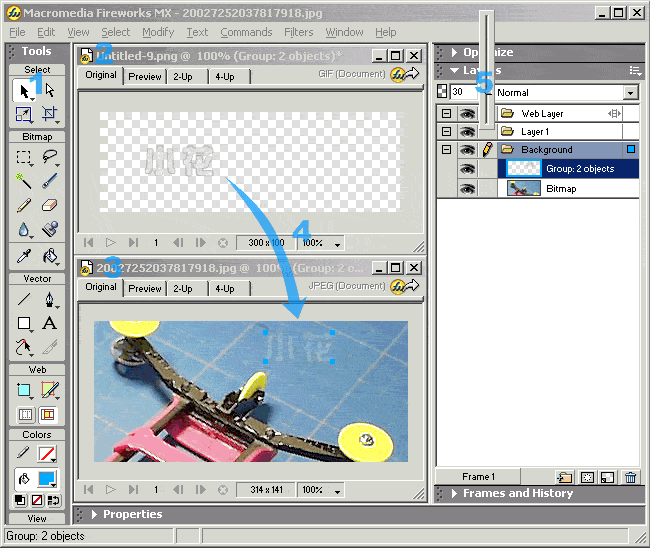The height and width of the screenshot is (548, 650).
Task: Hide the Web Layer eye icon
Action: coord(467,114)
